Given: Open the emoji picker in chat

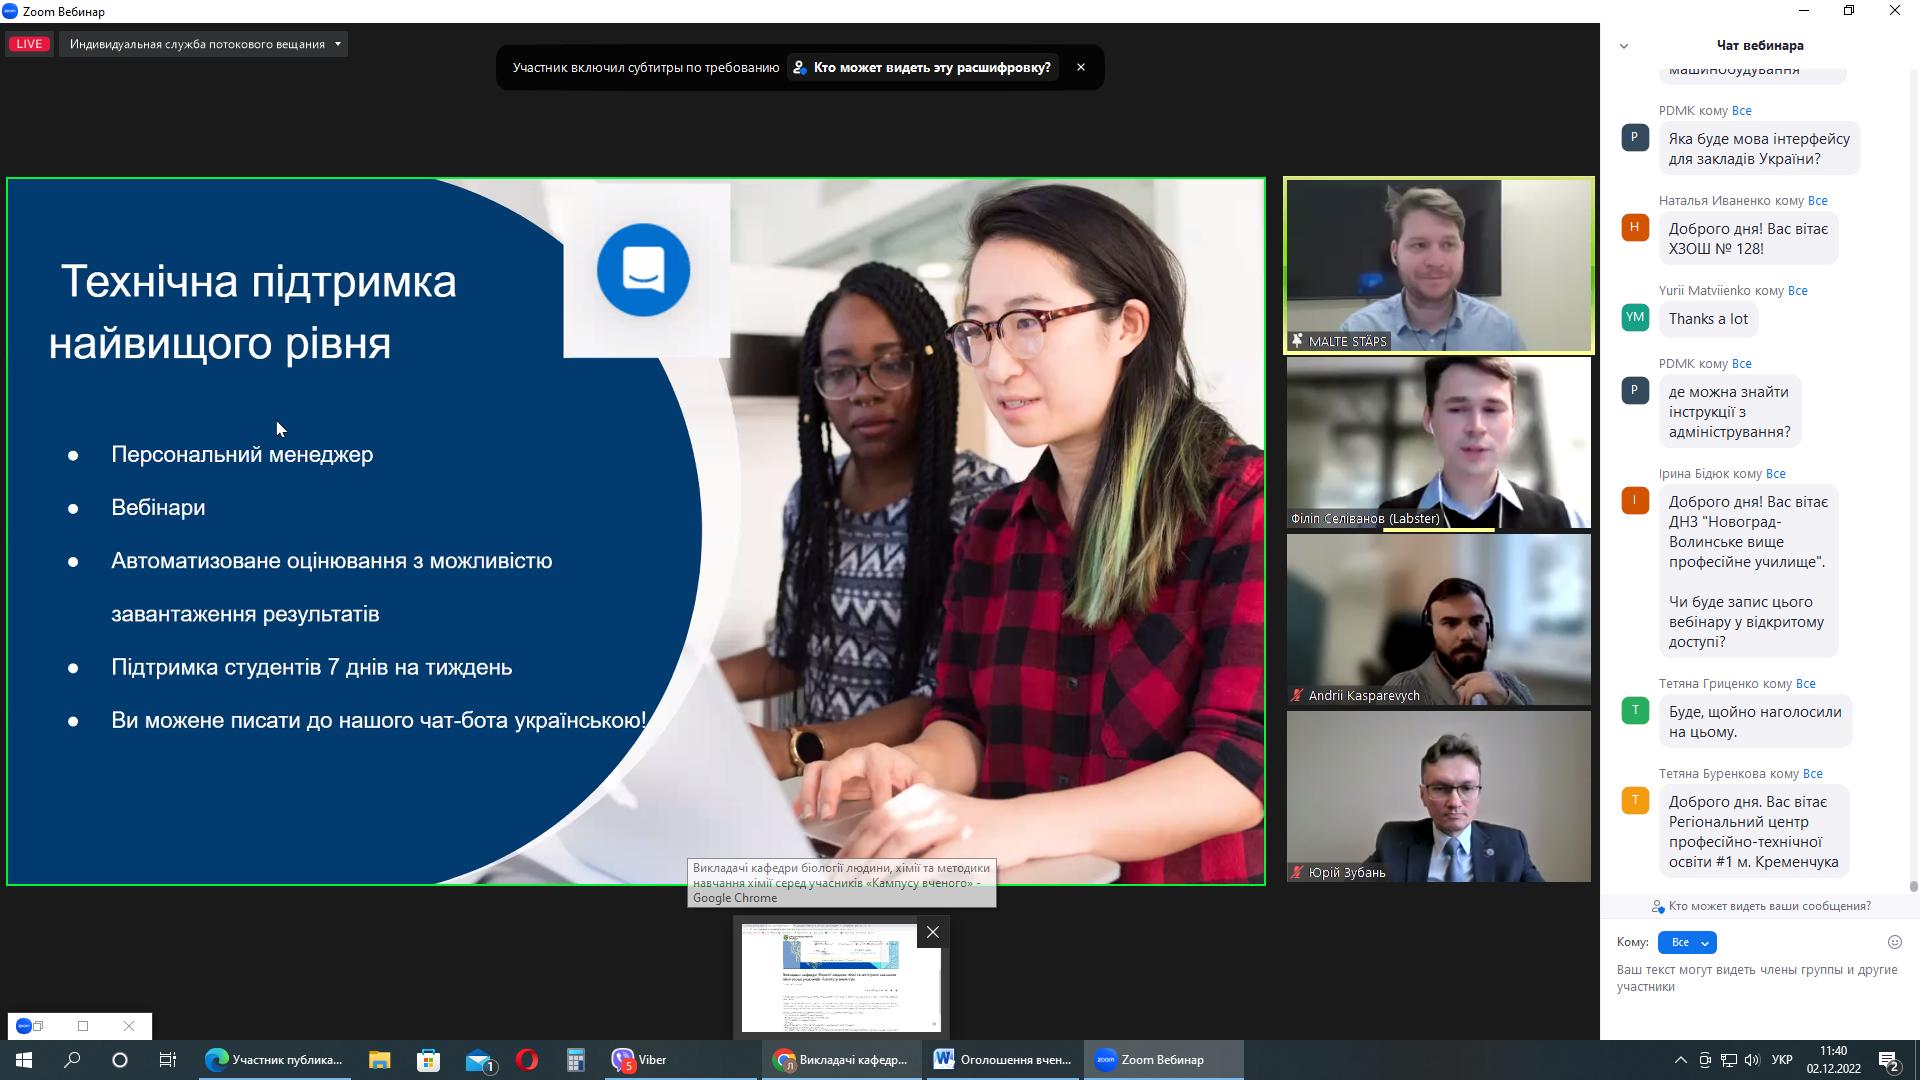Looking at the screenshot, I should [x=1894, y=942].
